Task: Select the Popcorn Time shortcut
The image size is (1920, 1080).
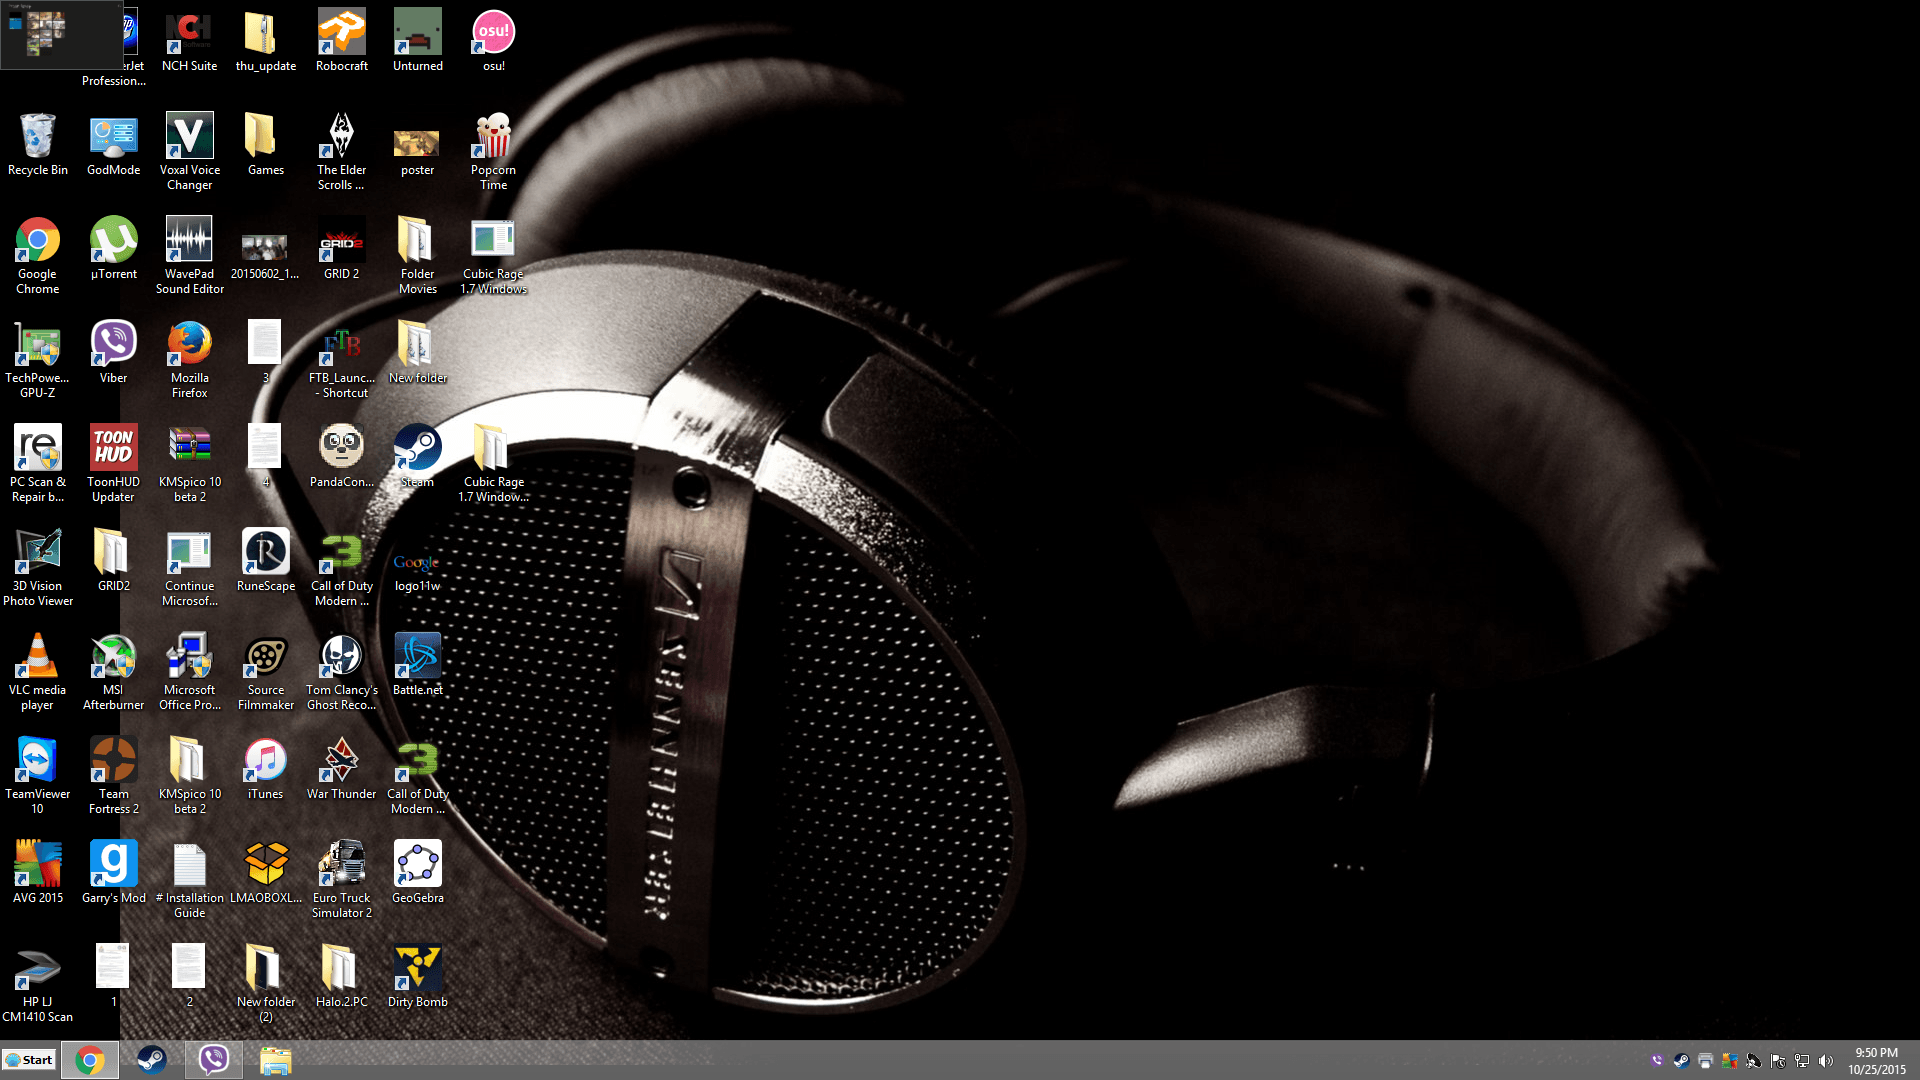Action: (x=493, y=137)
